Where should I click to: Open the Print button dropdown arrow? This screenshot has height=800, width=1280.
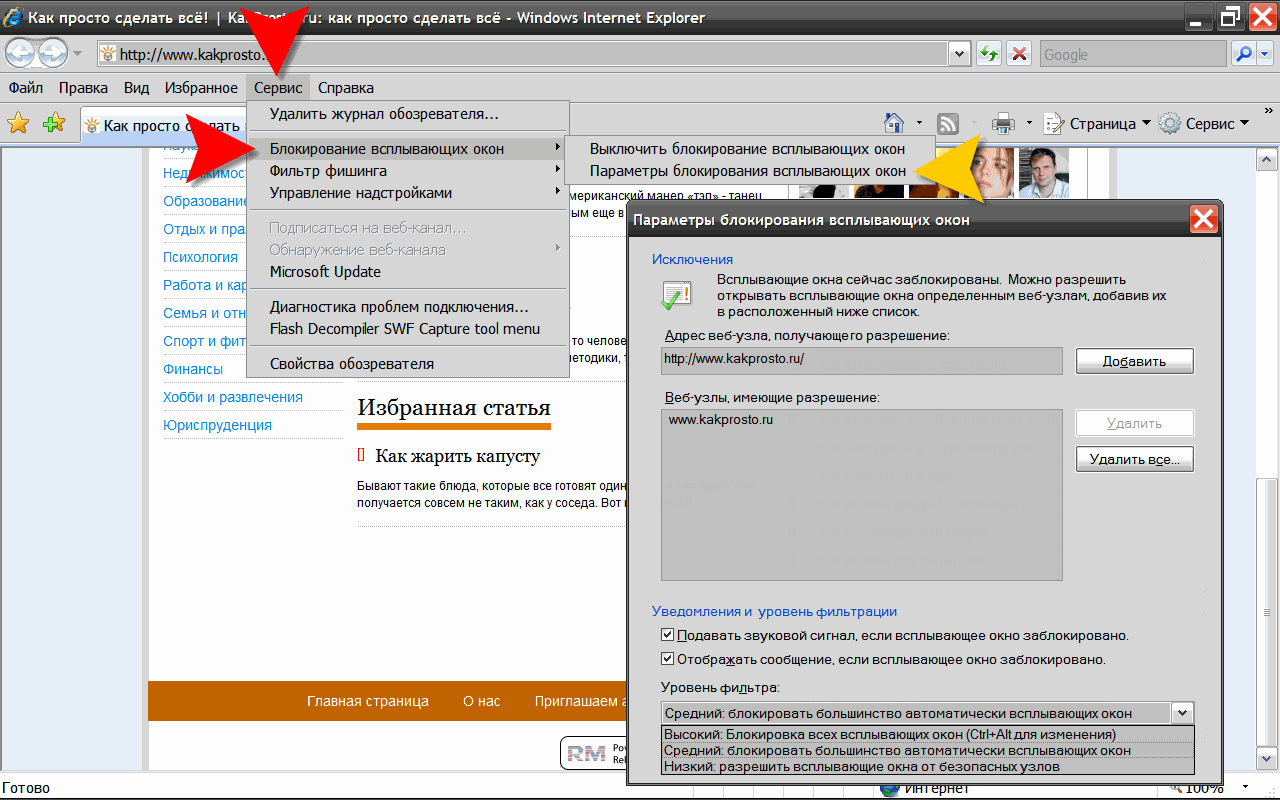click(x=1028, y=123)
